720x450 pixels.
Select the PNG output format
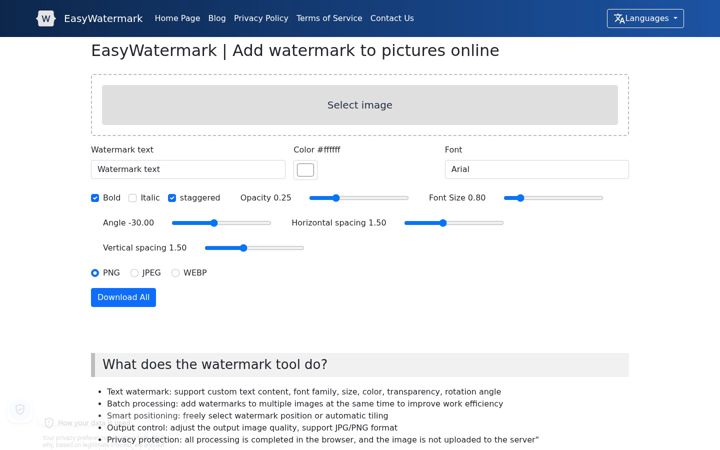coord(95,273)
